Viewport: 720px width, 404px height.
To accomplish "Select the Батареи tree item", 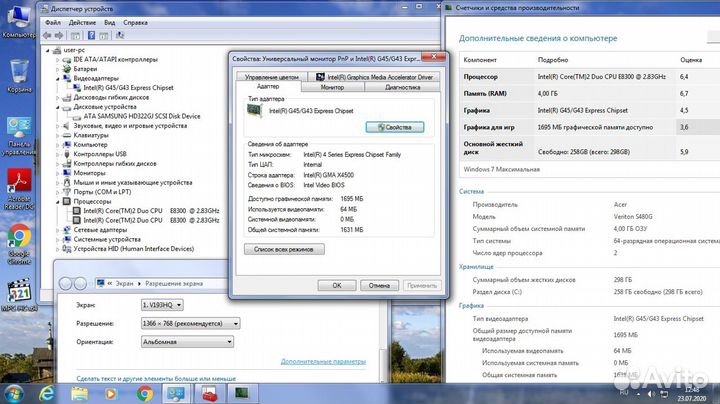I will coord(85,69).
